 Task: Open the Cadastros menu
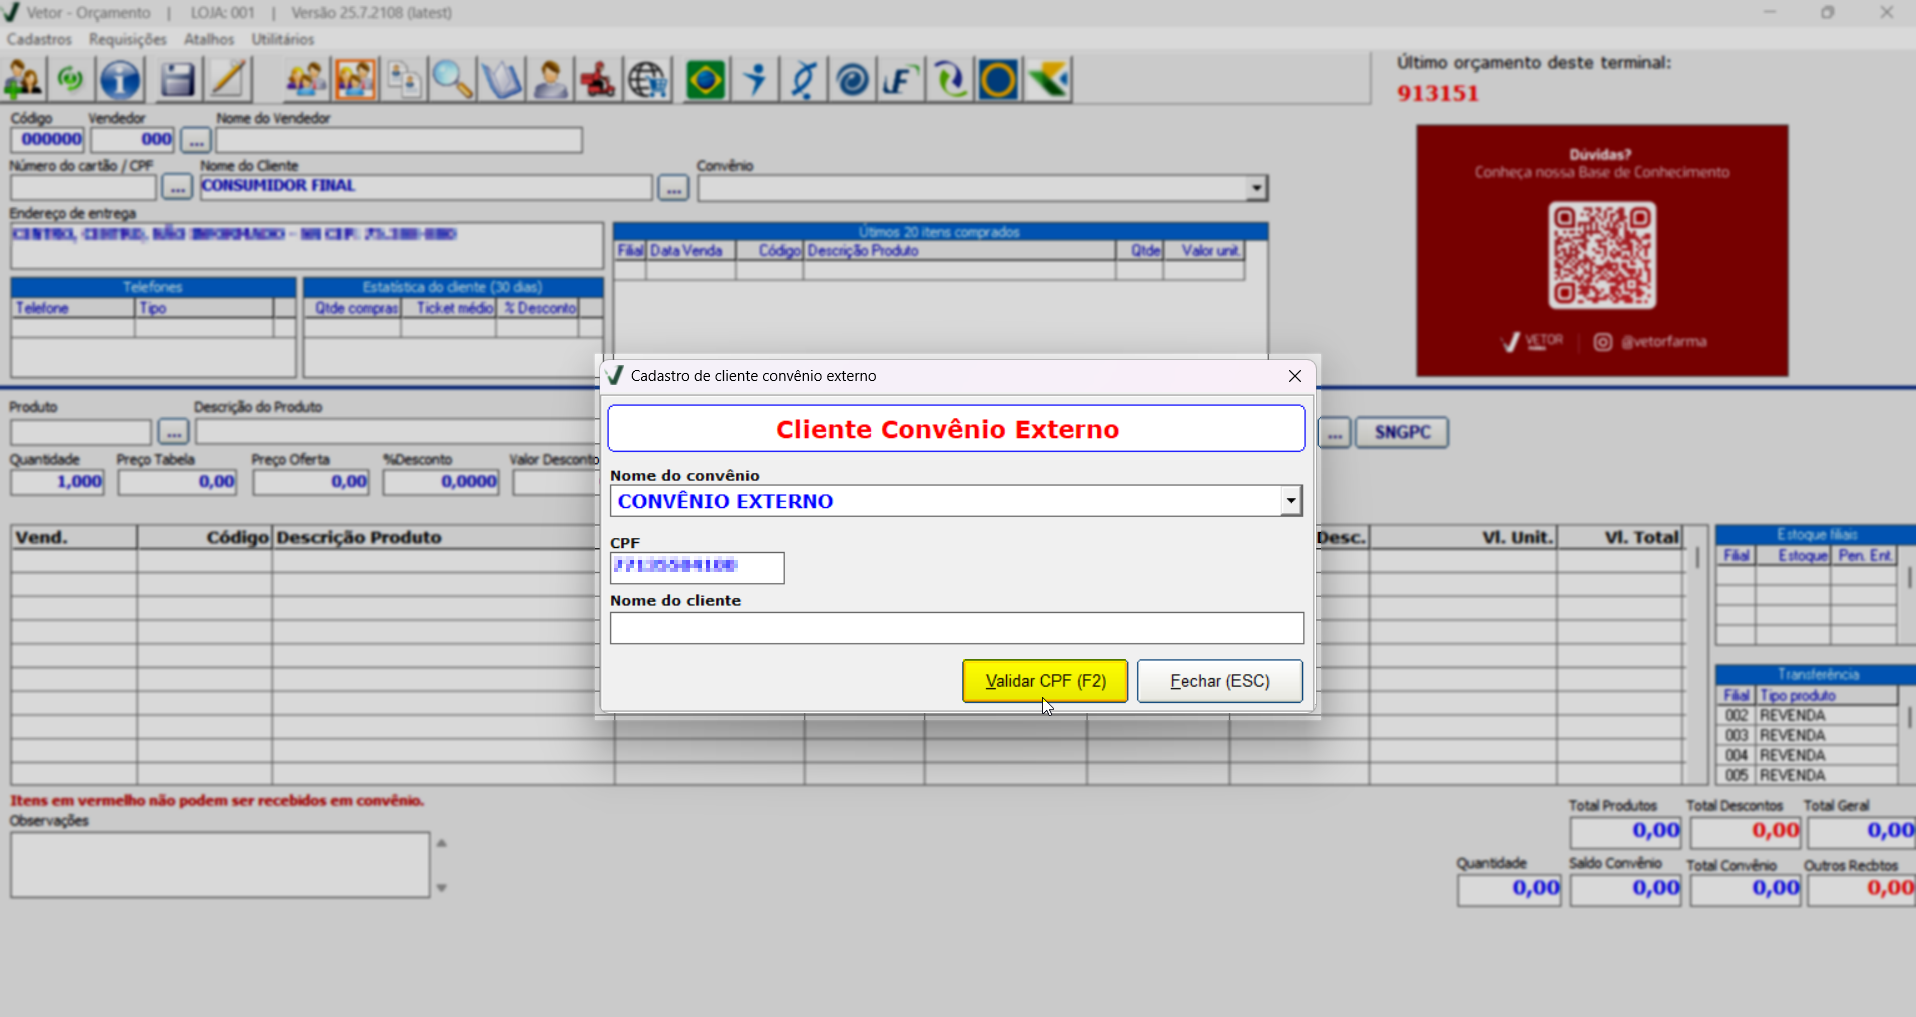(39, 39)
